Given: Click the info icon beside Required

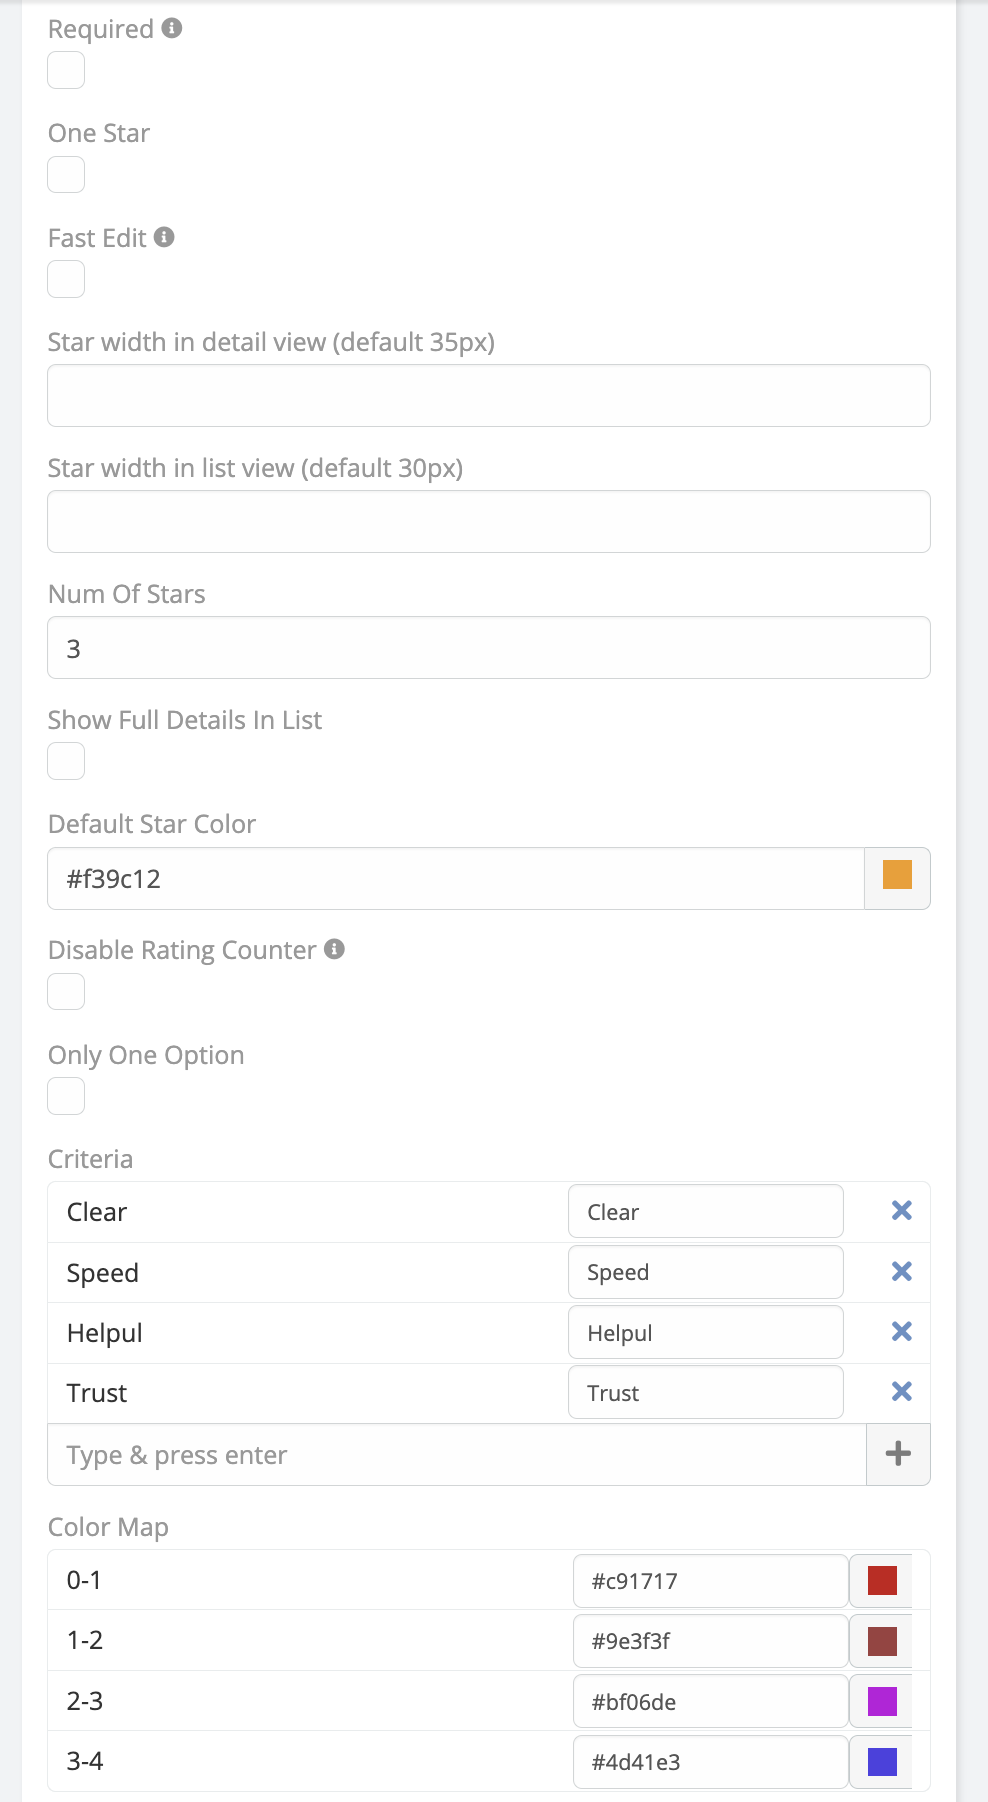Looking at the screenshot, I should pos(172,28).
